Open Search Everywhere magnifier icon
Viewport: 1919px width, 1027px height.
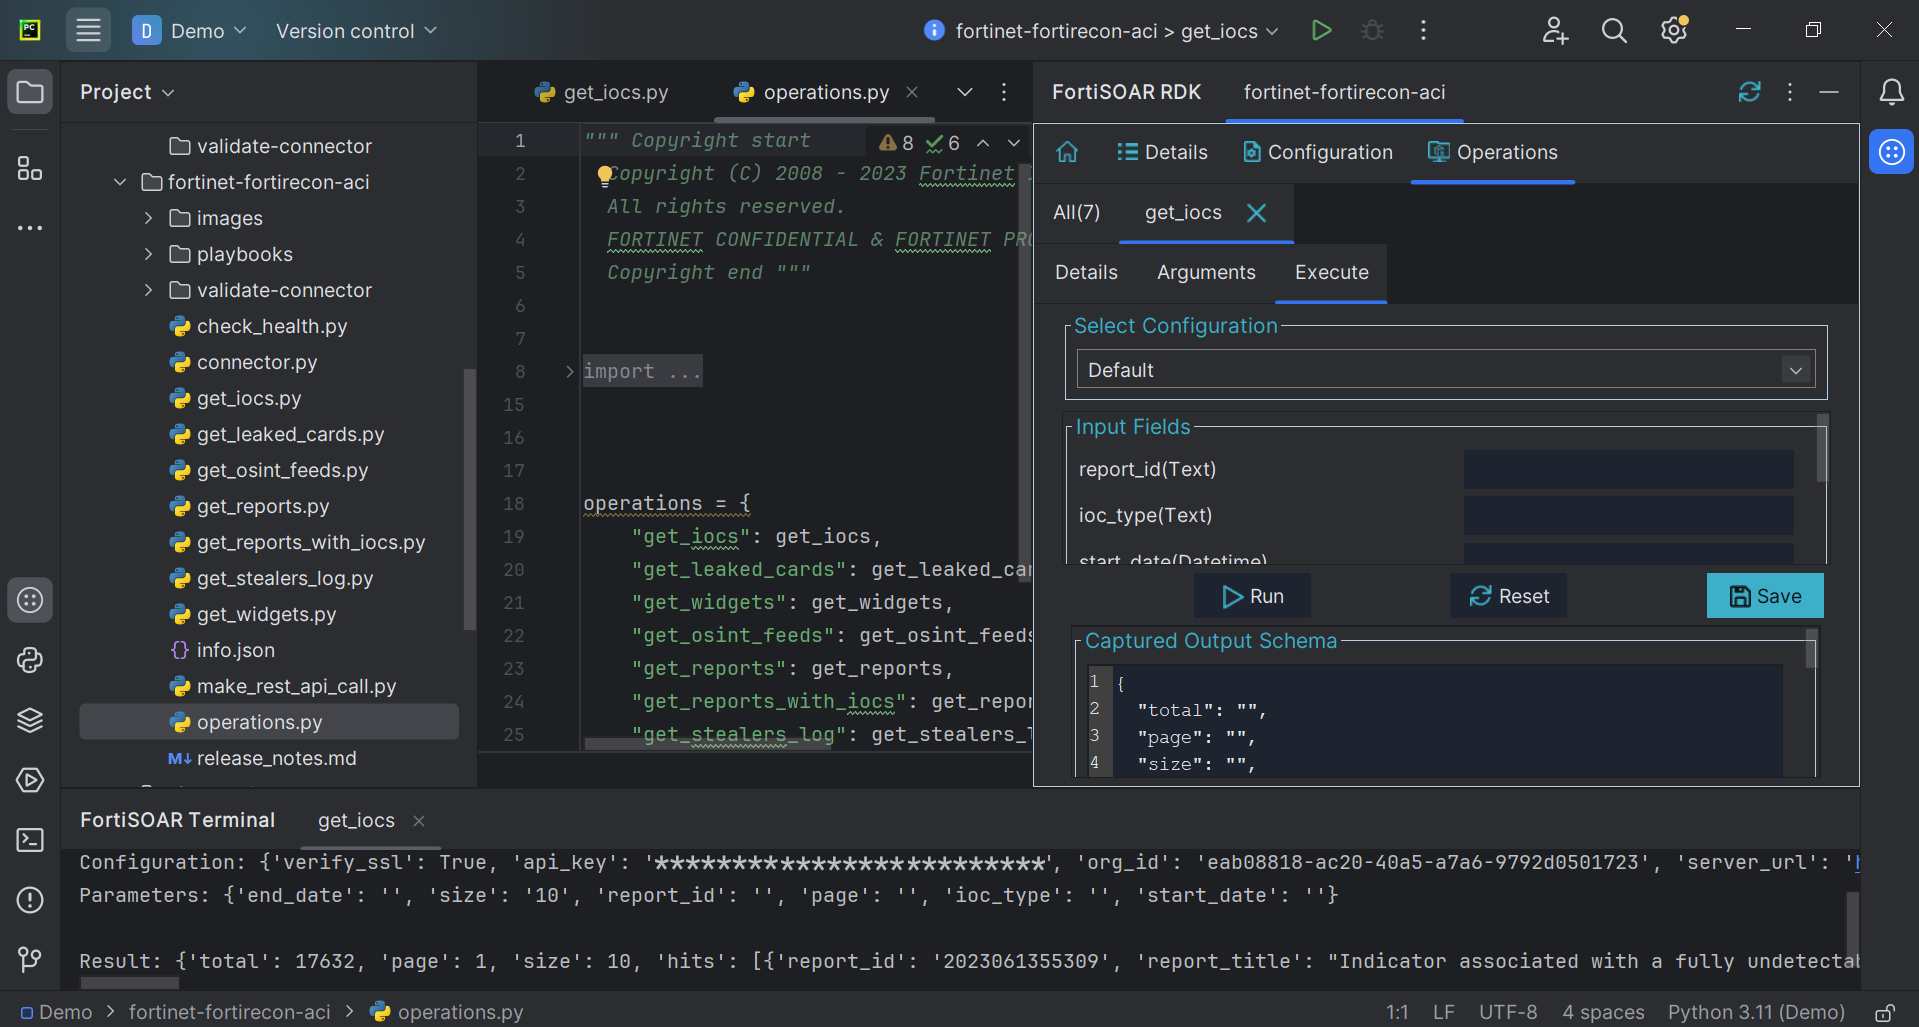[x=1614, y=31]
